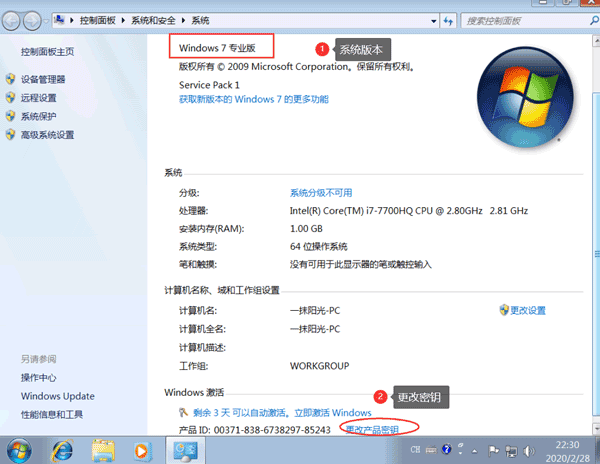Select Control Panel taskbar button
The width and height of the screenshot is (600, 464).
coord(185,451)
